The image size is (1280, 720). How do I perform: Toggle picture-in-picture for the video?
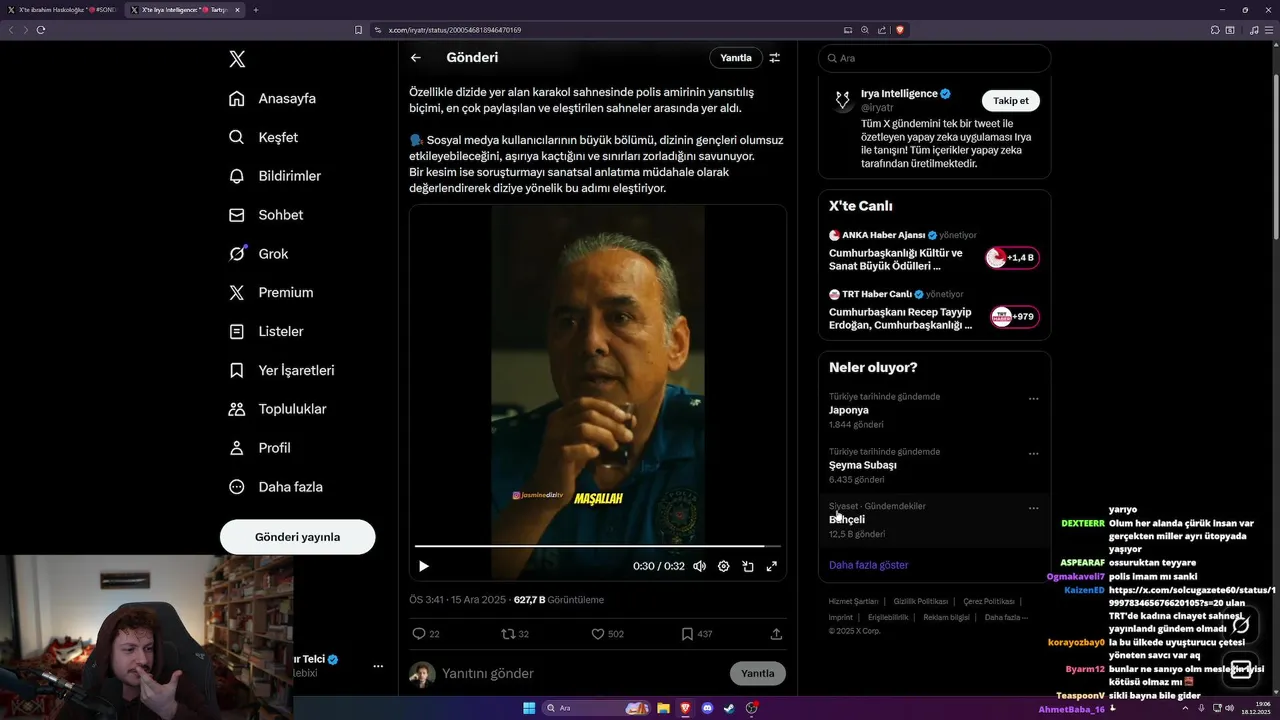point(748,566)
